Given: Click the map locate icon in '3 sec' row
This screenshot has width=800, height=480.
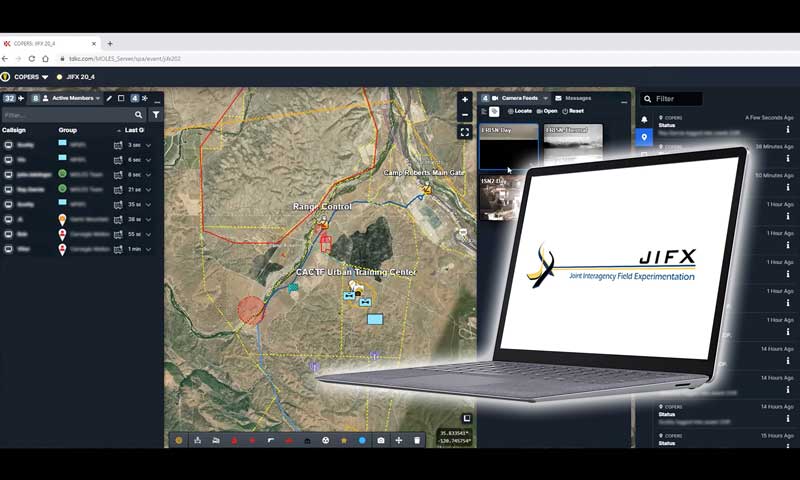Looking at the screenshot, I should 118,145.
